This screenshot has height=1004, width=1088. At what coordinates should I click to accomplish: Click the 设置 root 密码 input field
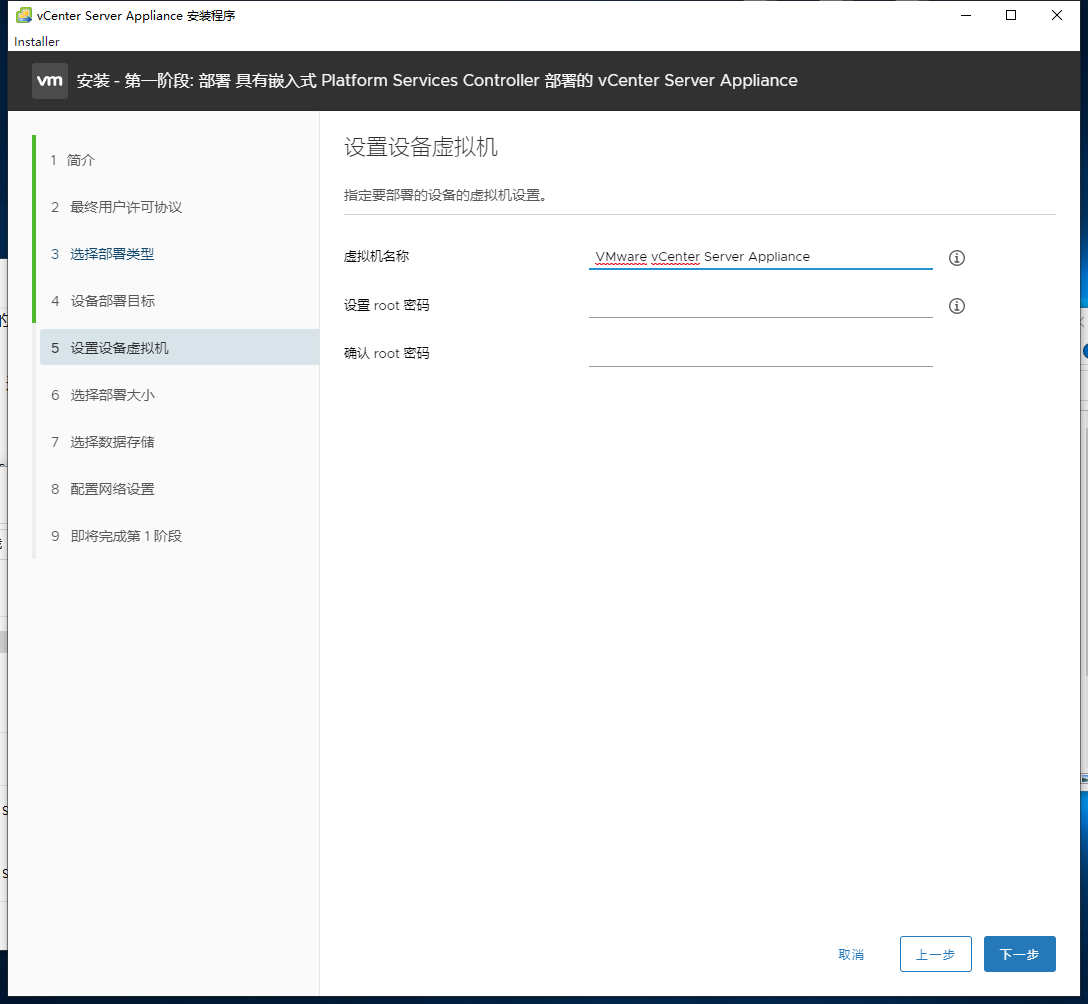pos(760,305)
